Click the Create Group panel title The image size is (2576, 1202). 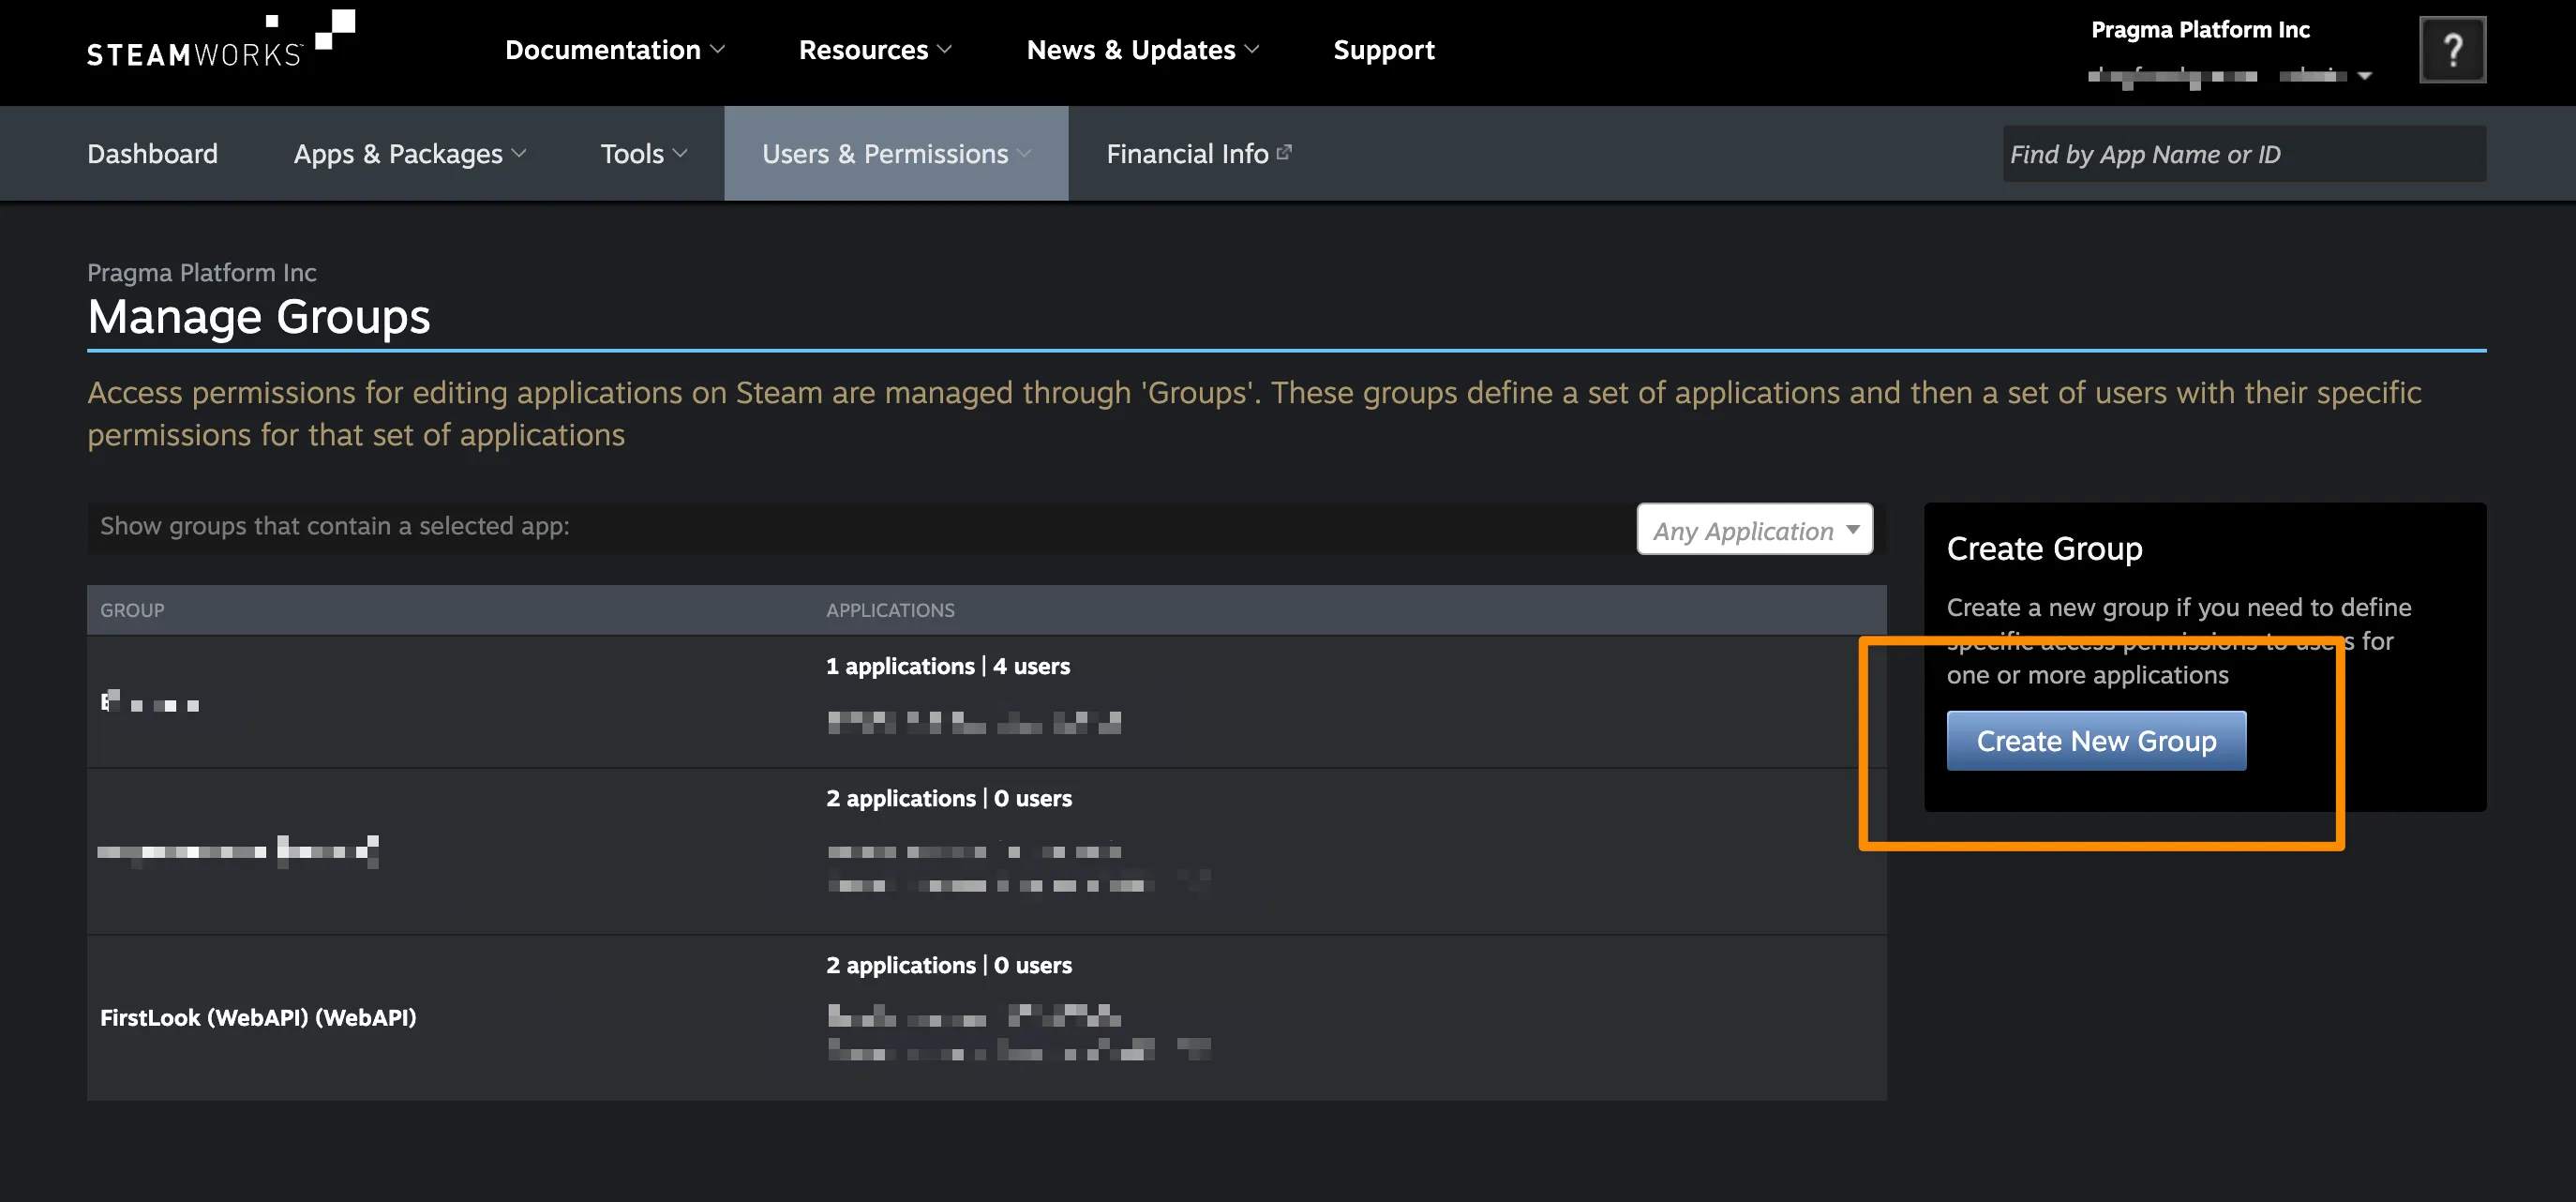[2044, 549]
